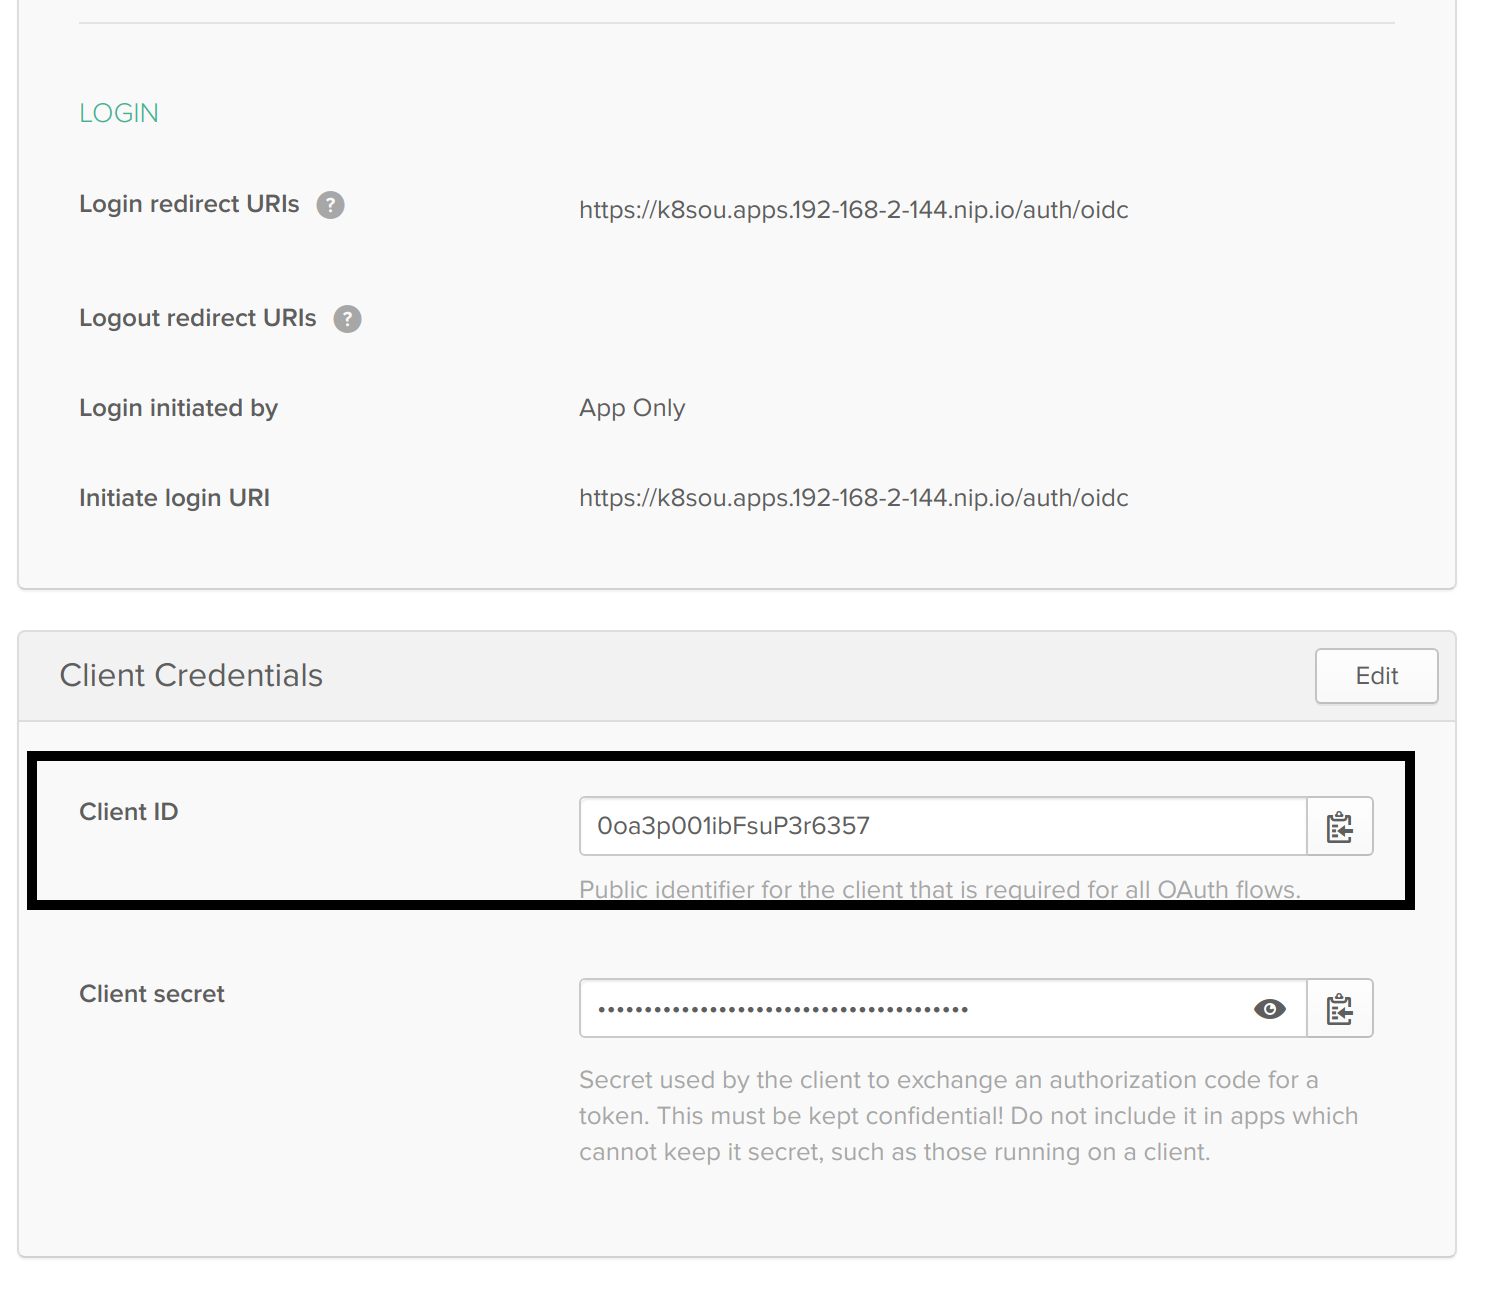Copy the Client secret to clipboard

(1339, 1009)
